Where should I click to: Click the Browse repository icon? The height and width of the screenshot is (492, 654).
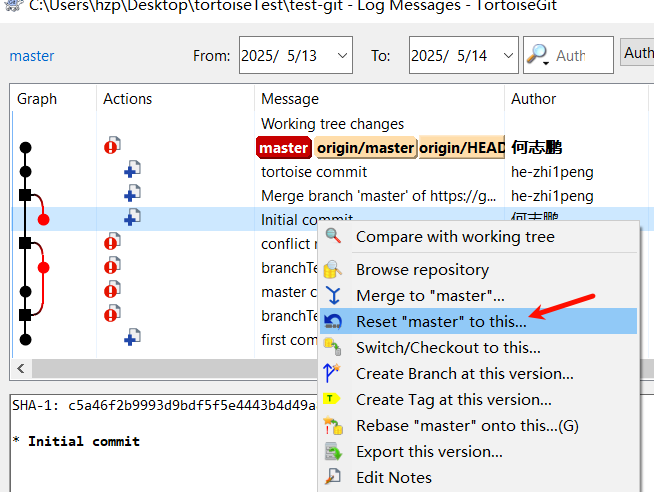point(333,269)
